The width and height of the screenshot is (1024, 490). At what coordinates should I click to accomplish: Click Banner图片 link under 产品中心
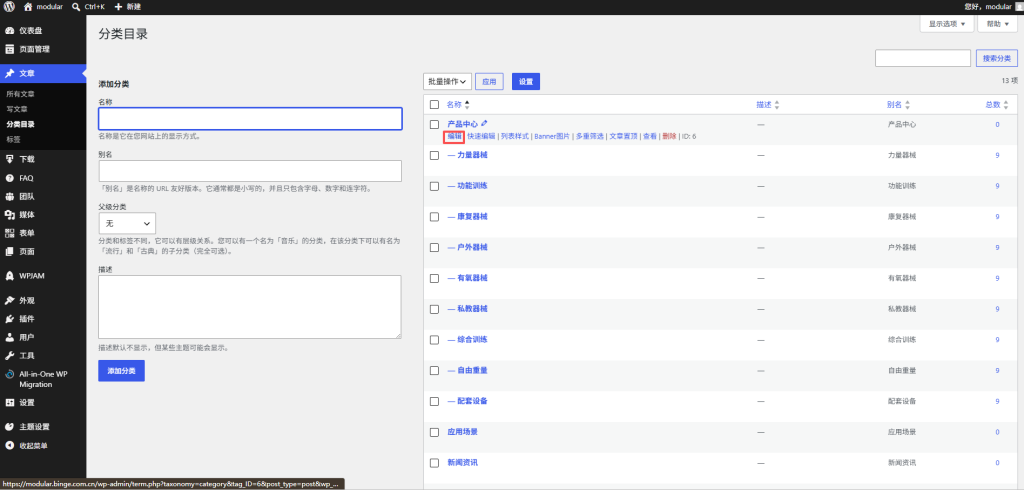[552, 137]
